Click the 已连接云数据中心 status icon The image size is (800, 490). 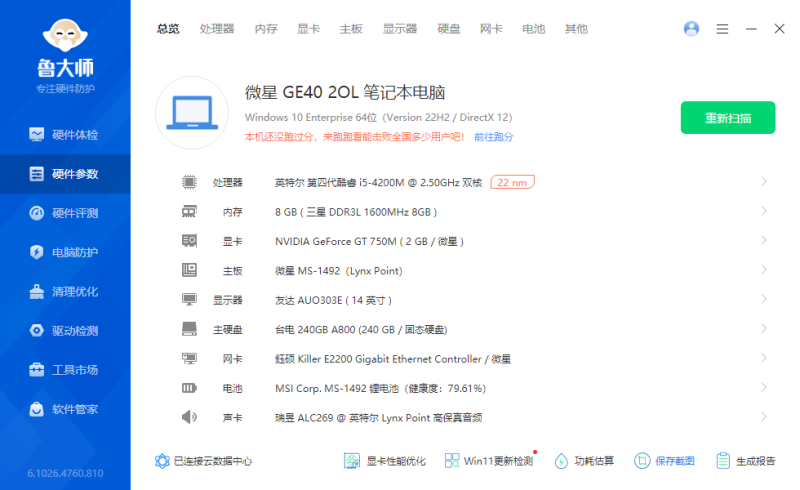[162, 461]
